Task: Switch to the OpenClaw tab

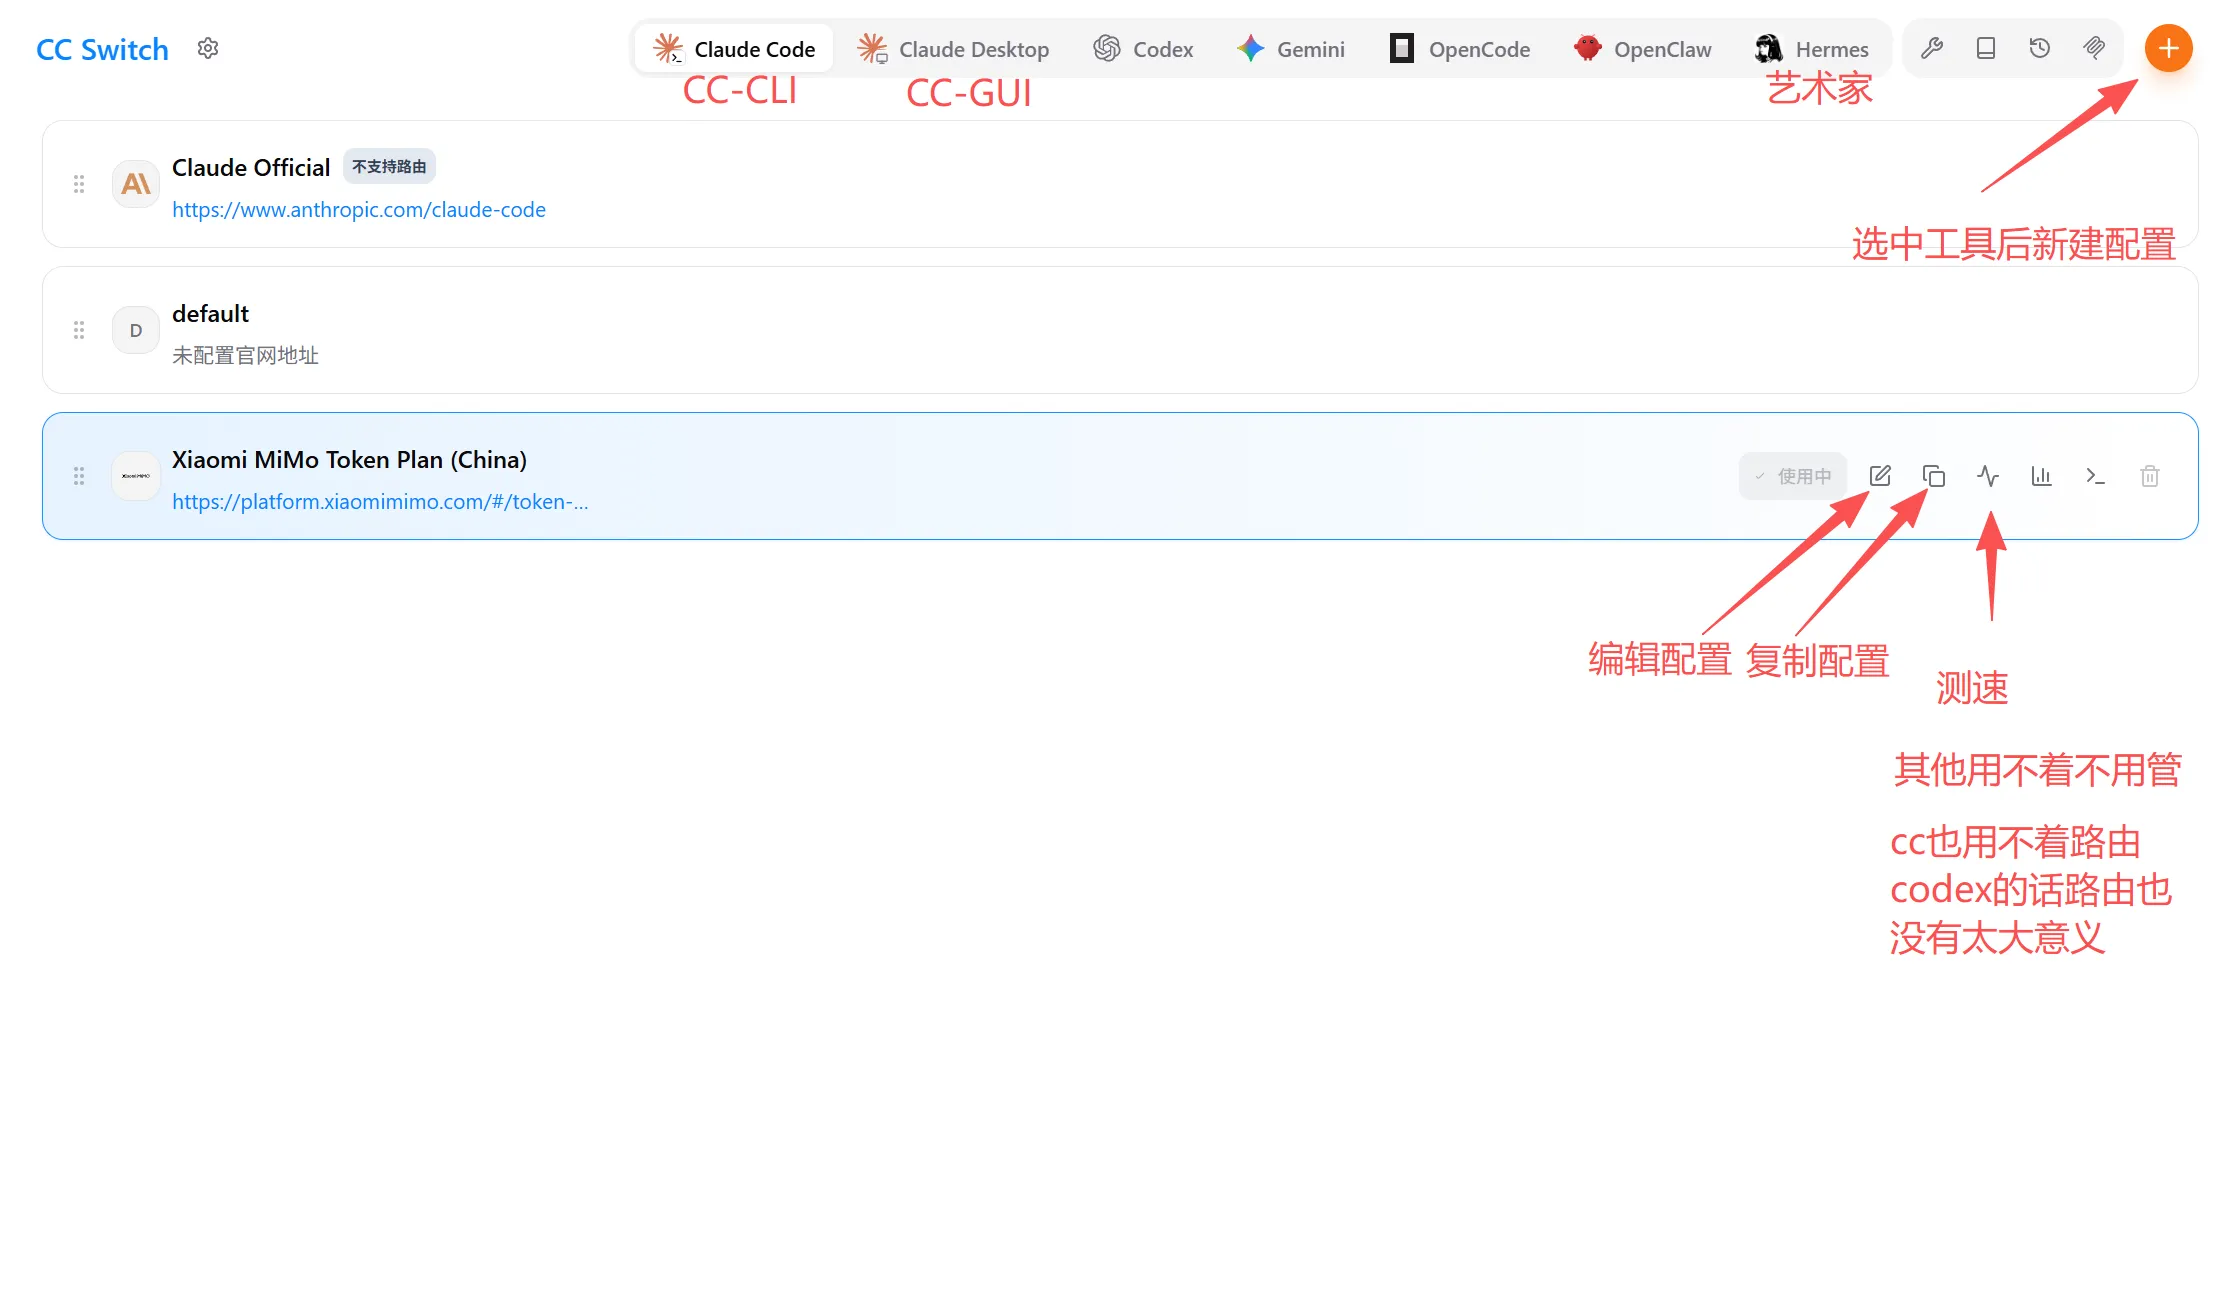Action: (x=1642, y=49)
